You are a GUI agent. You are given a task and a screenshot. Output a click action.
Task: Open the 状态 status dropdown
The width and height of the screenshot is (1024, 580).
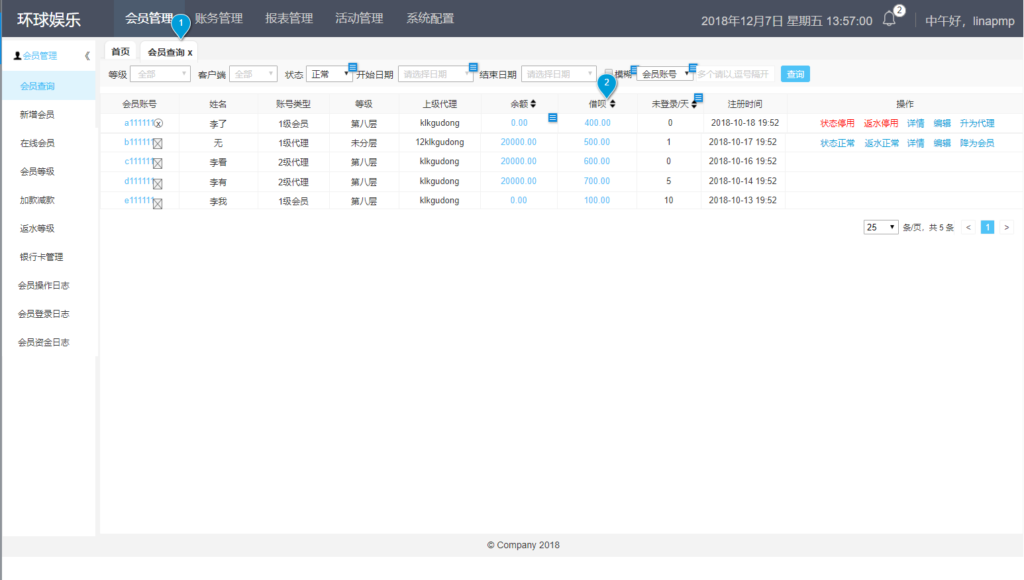330,74
